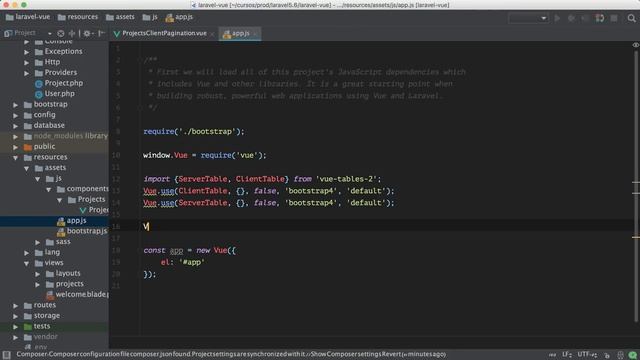Select the vendor folder

point(45,337)
